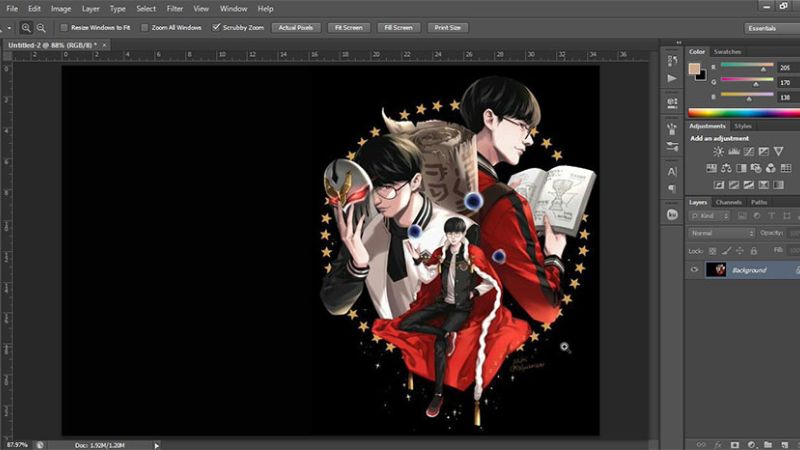Add a layer mask
This screenshot has width=800, height=450.
(x=735, y=445)
